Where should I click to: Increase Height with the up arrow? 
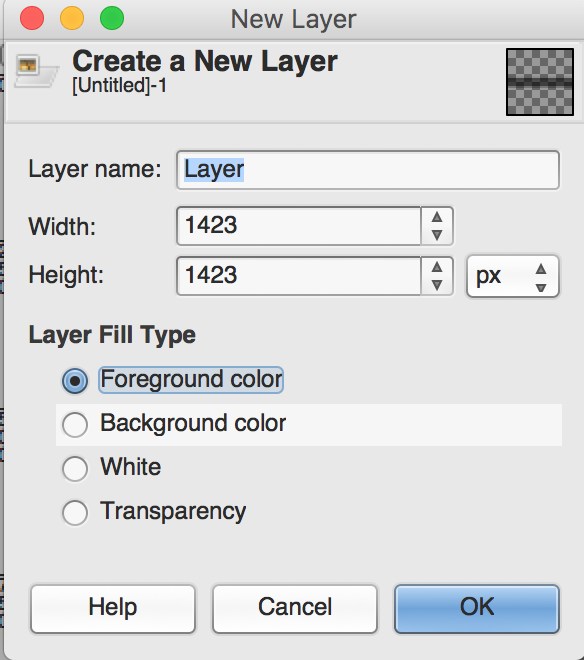(x=437, y=267)
